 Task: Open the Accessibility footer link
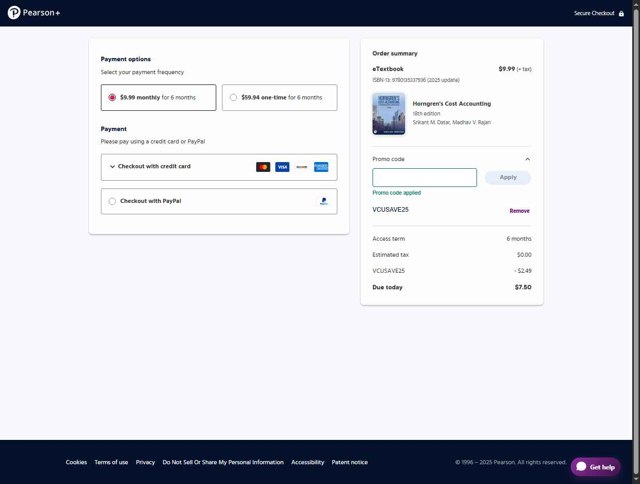pos(308,462)
